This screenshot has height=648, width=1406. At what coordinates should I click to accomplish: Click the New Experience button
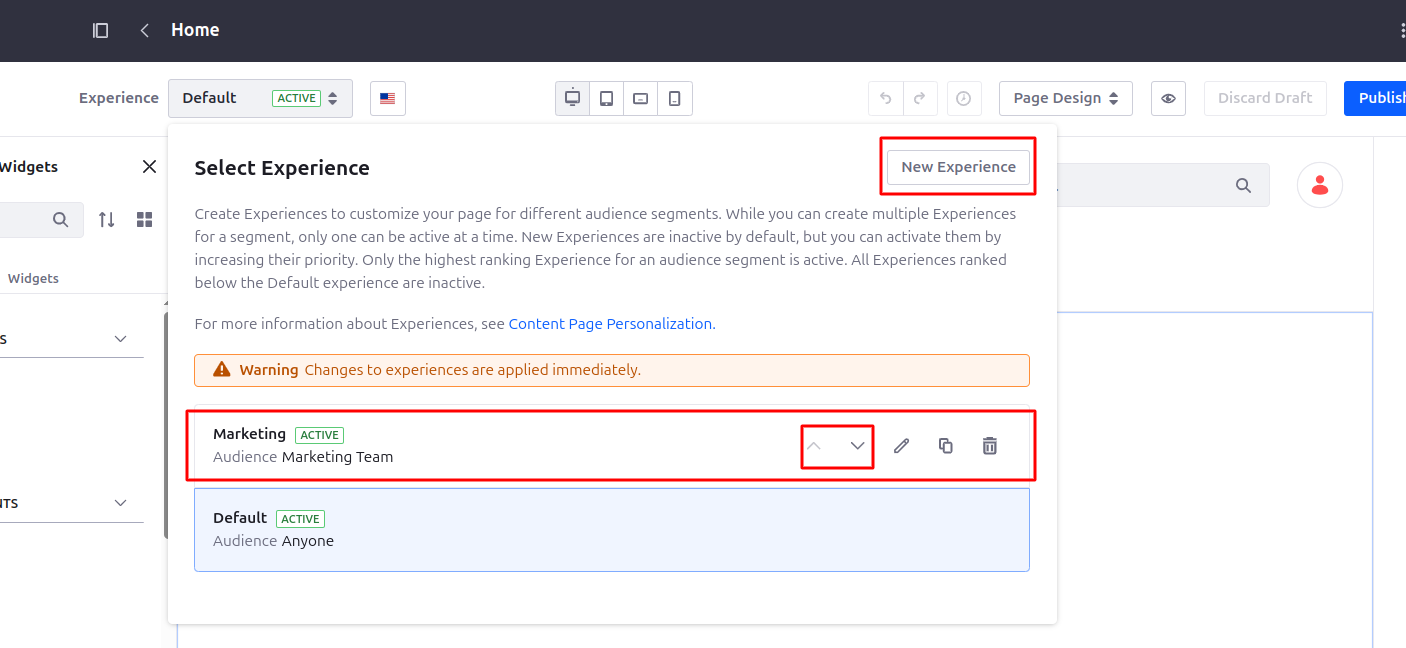pos(958,167)
